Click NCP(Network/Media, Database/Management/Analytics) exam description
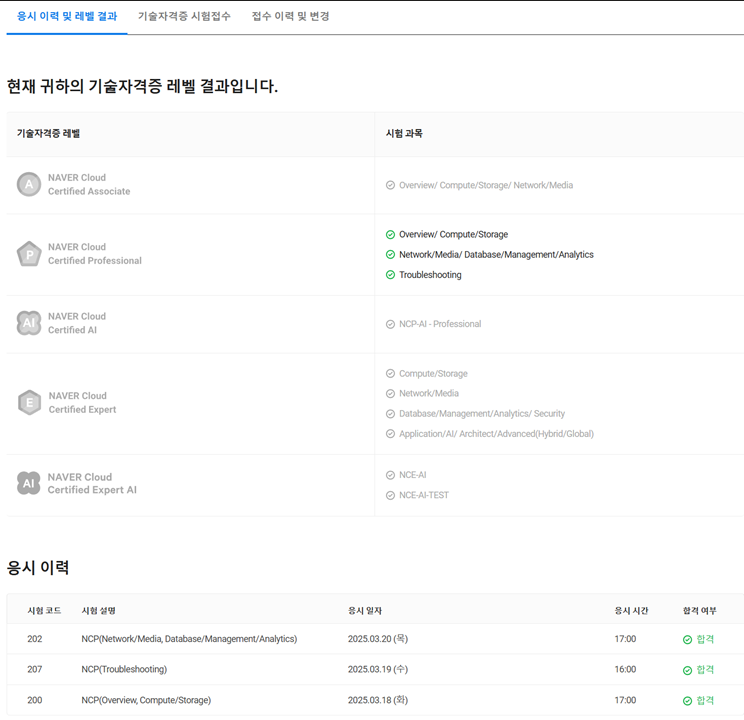The image size is (744, 720). coord(189,639)
